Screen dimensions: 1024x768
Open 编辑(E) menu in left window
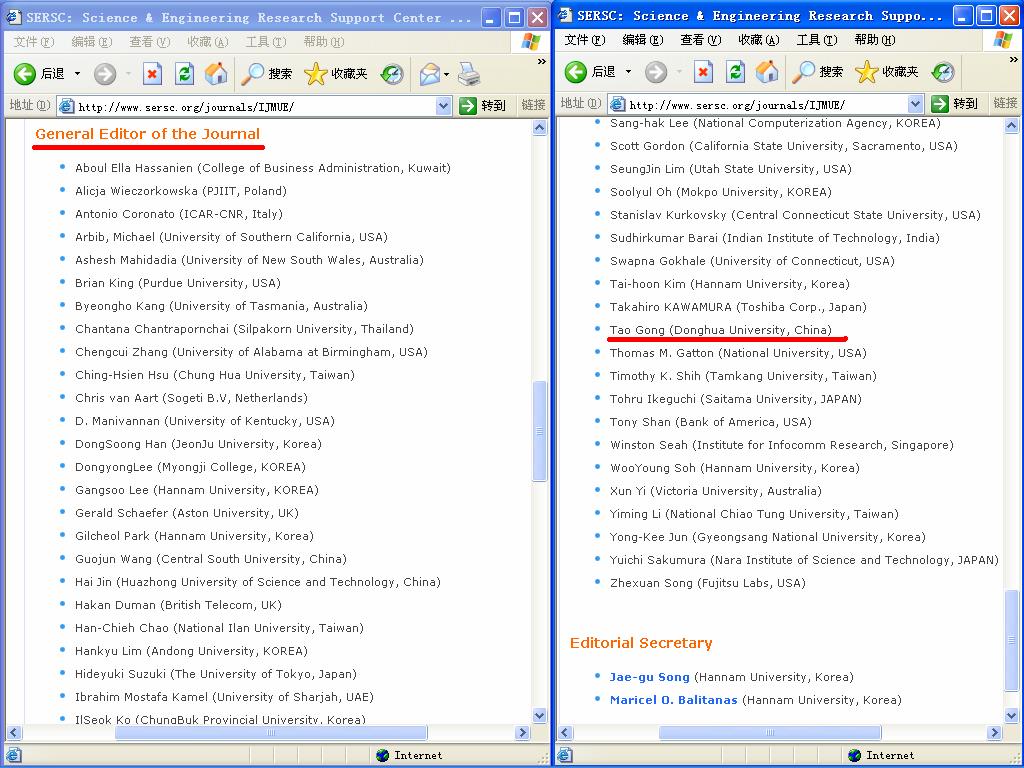[91, 42]
